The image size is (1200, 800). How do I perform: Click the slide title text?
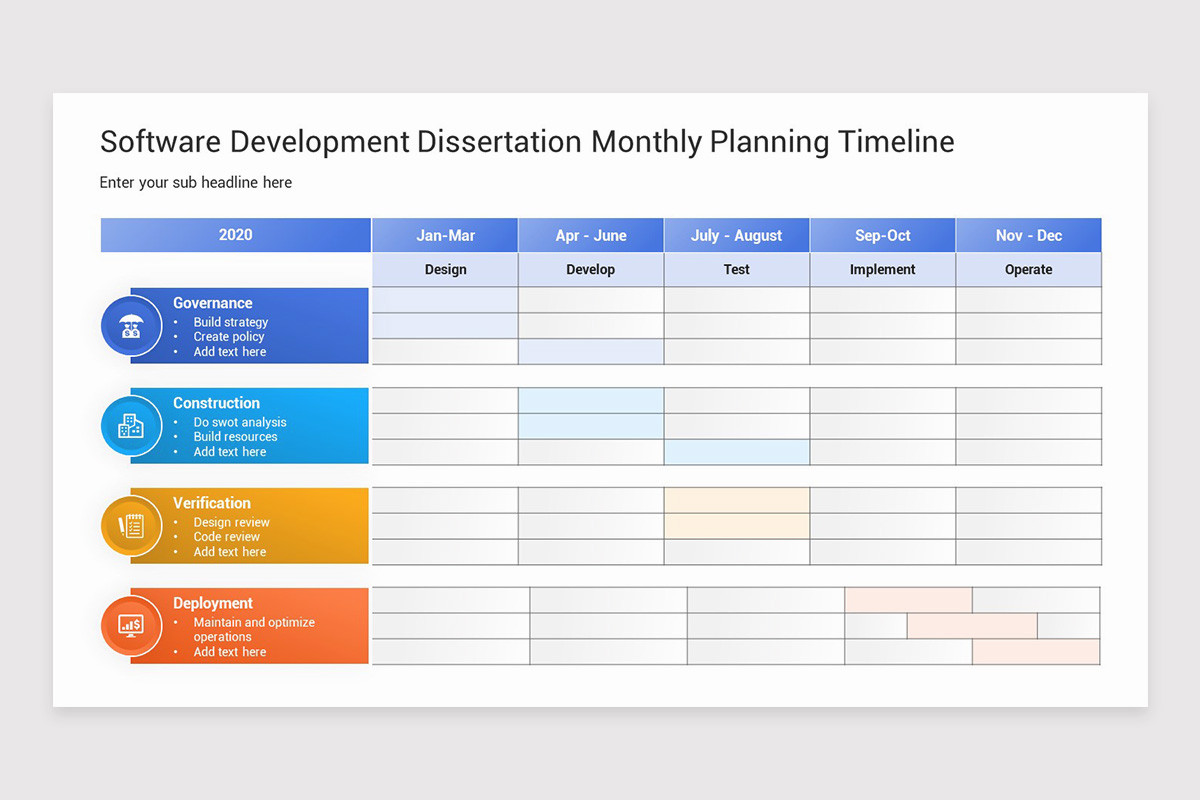click(527, 142)
